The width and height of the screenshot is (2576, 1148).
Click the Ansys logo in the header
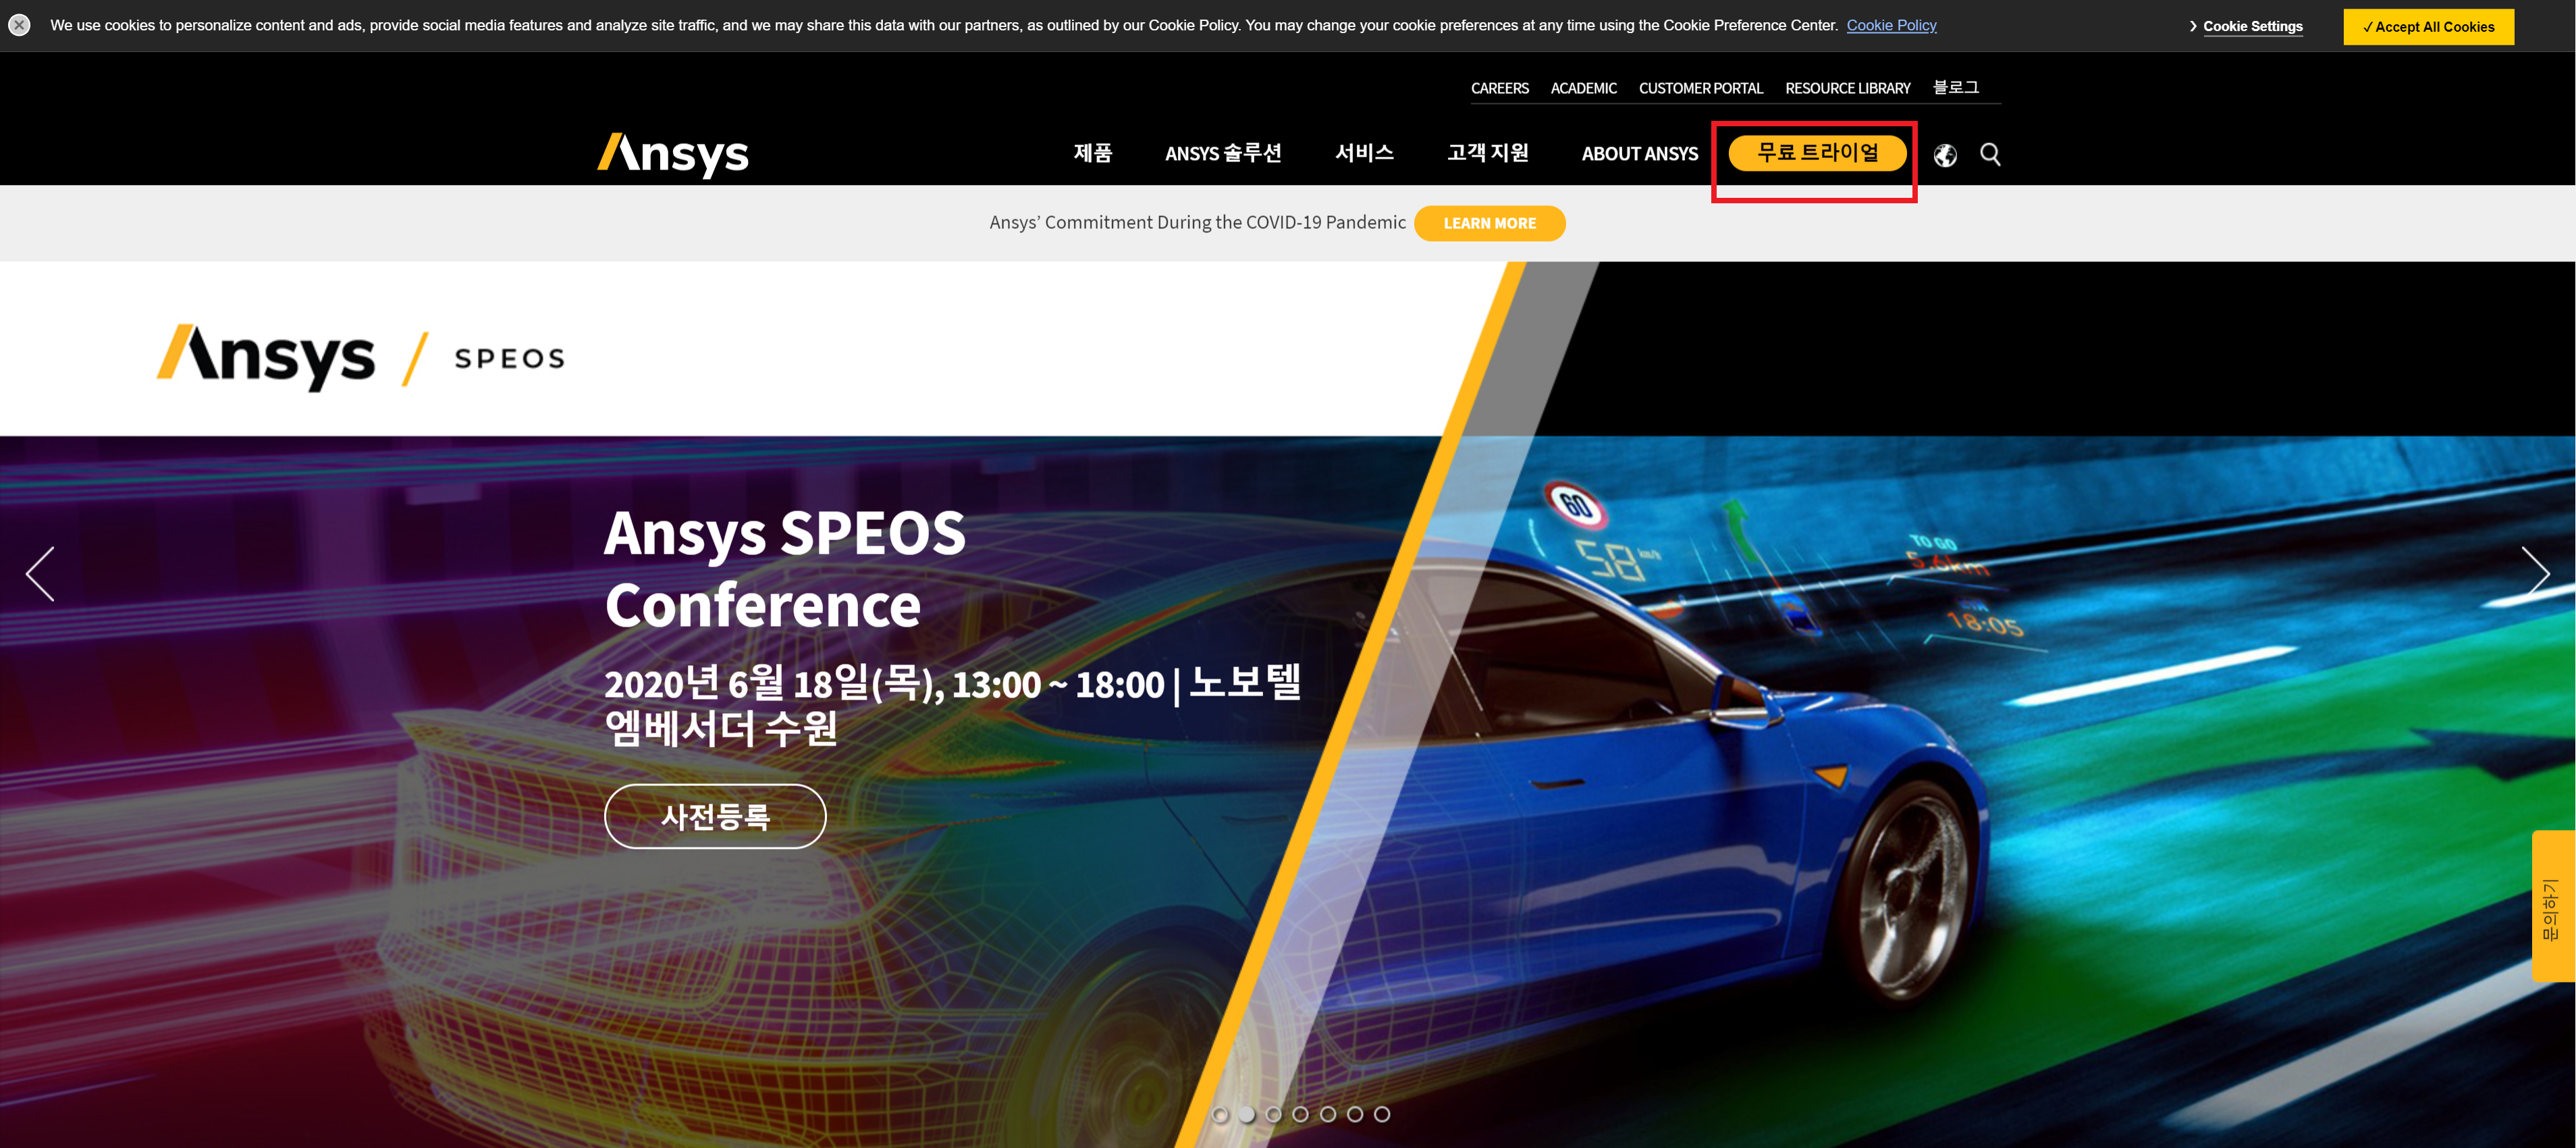(x=673, y=154)
